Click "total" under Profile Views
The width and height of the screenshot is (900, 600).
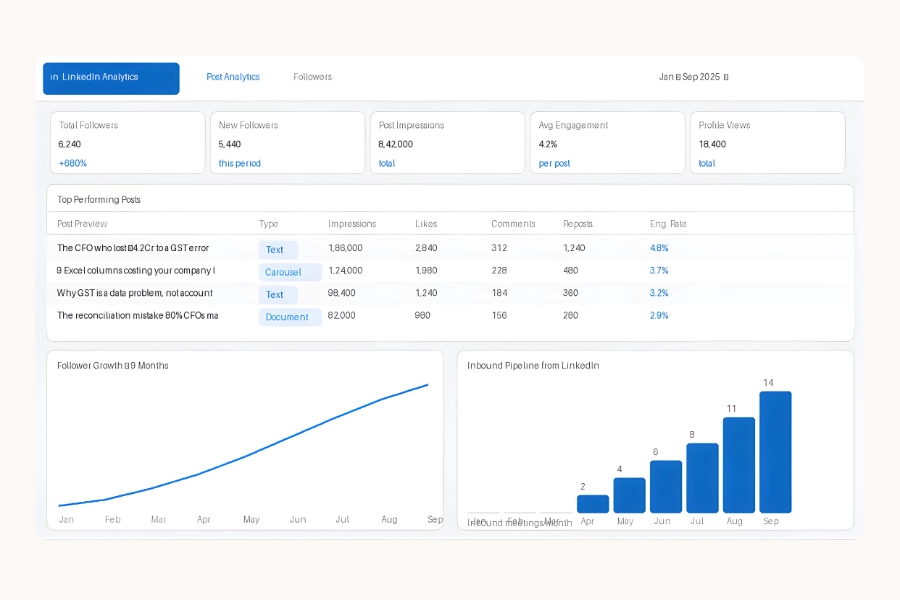point(709,163)
